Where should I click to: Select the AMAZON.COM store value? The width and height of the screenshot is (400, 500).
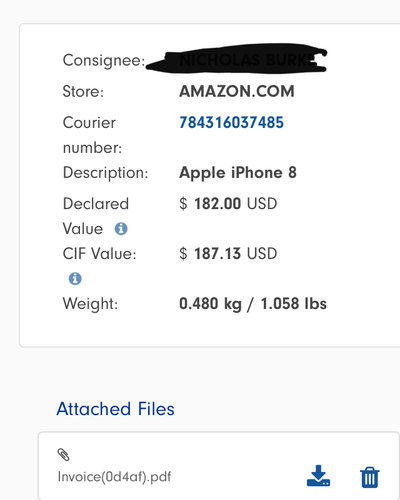pos(237,91)
